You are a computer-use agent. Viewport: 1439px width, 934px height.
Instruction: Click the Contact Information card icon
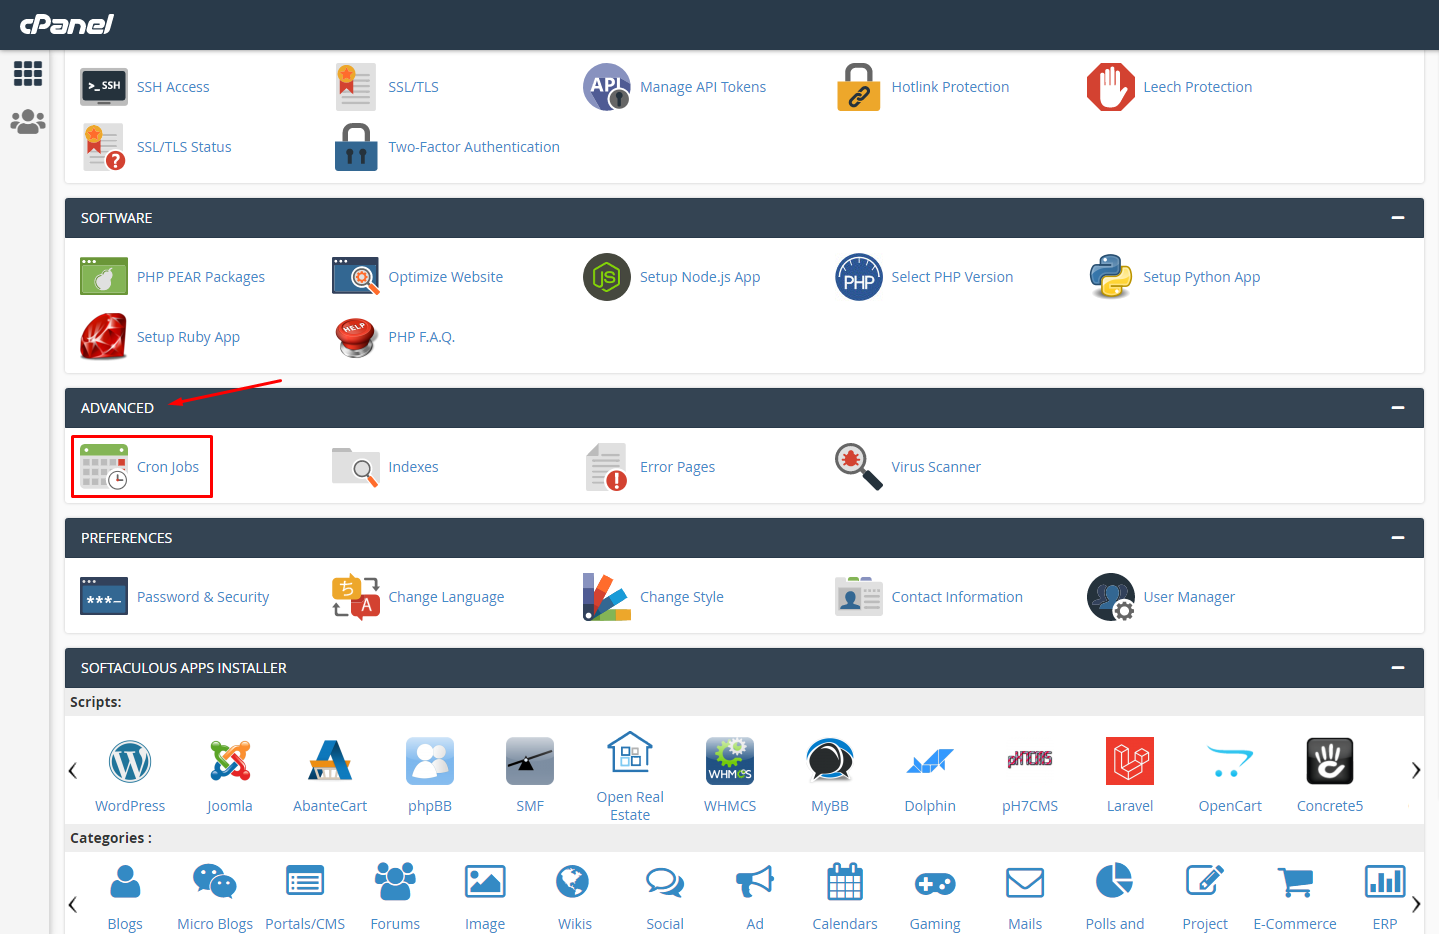(859, 597)
